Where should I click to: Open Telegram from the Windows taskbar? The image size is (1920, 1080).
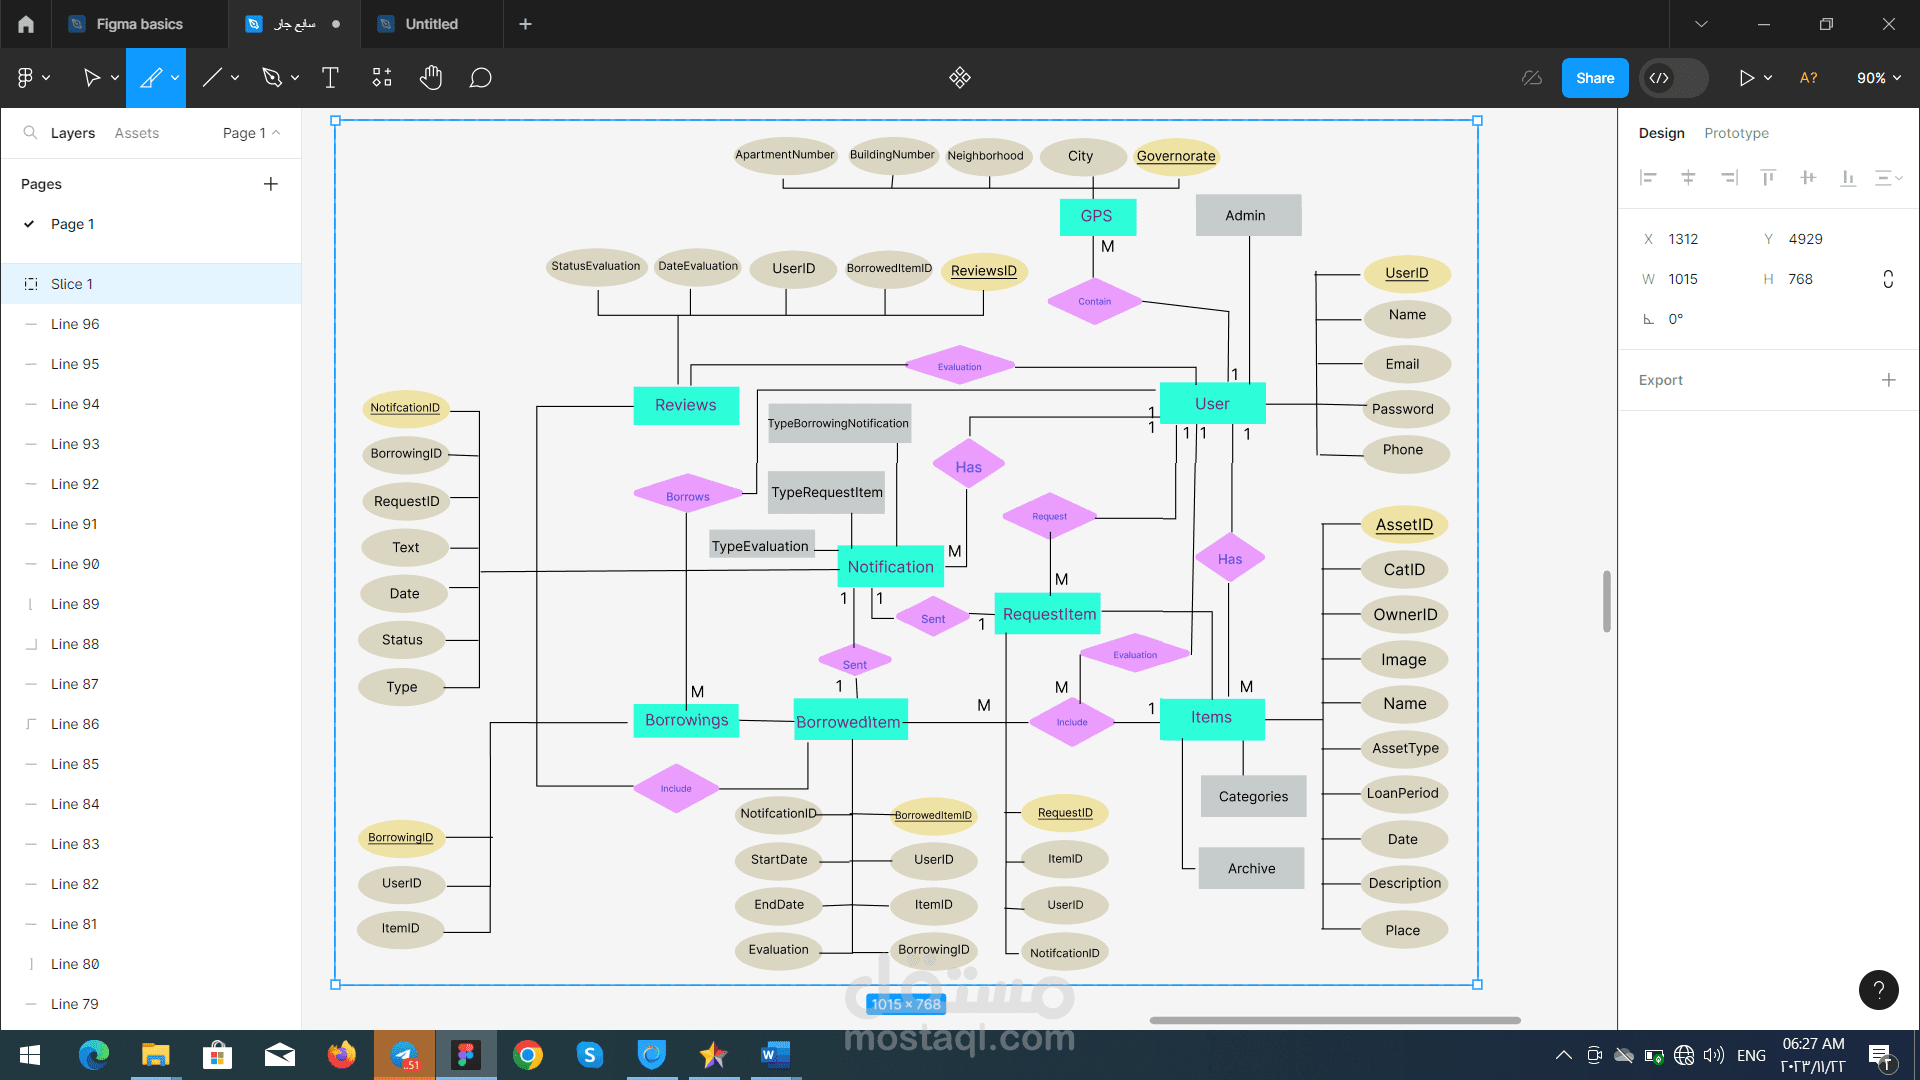click(x=404, y=1055)
